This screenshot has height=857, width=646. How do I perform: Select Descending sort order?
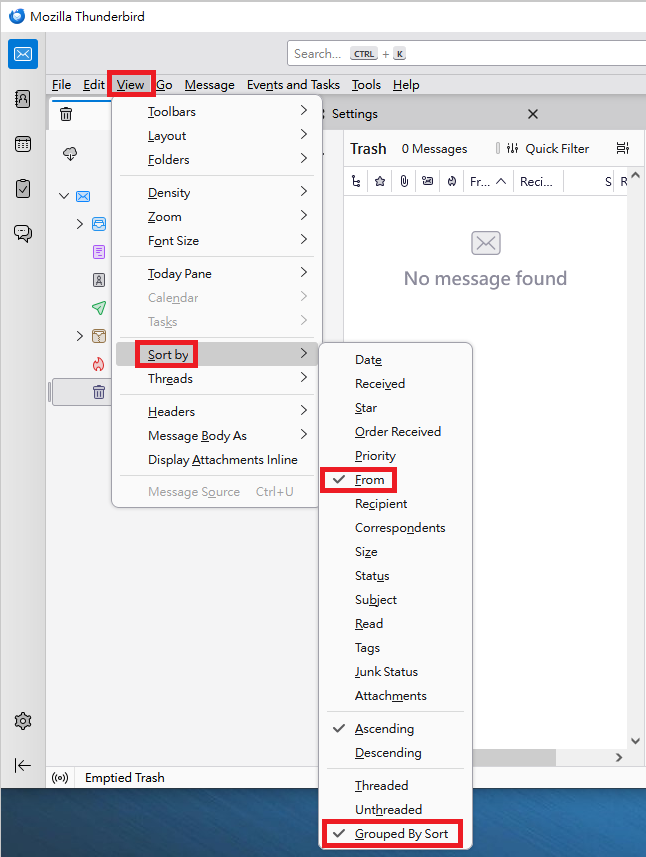point(396,753)
